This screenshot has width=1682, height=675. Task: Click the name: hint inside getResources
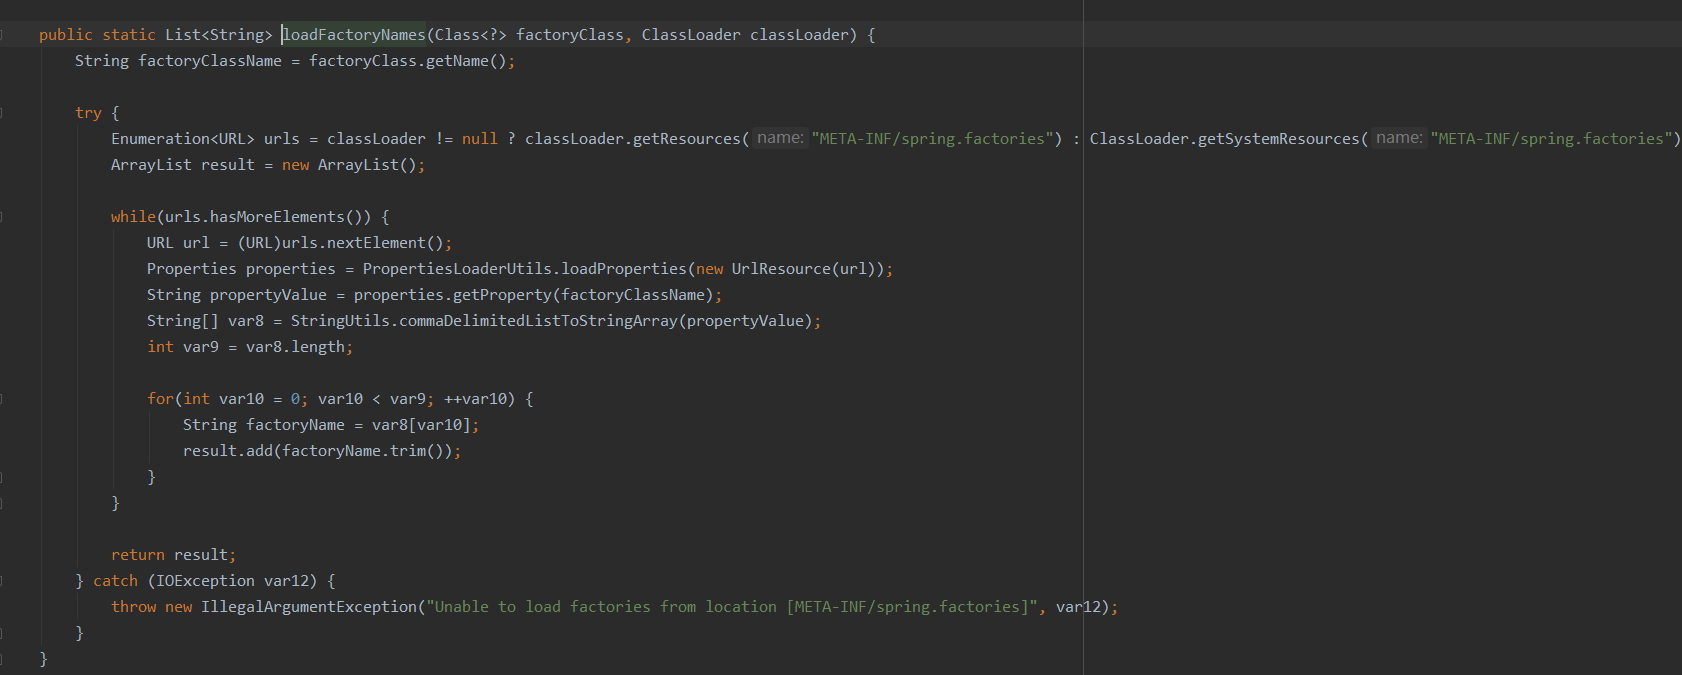[780, 138]
